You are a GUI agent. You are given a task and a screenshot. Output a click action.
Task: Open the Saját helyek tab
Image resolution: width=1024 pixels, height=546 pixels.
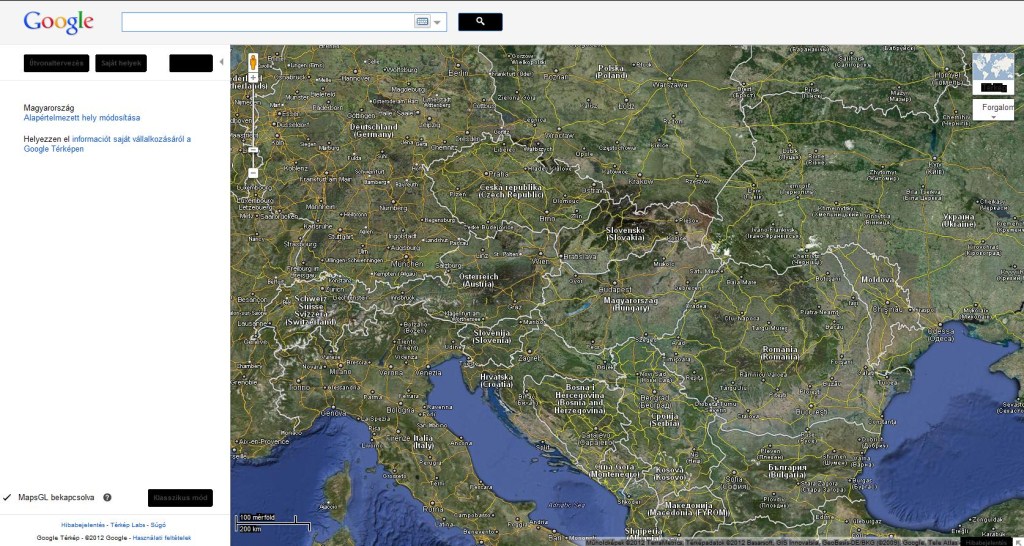121,63
